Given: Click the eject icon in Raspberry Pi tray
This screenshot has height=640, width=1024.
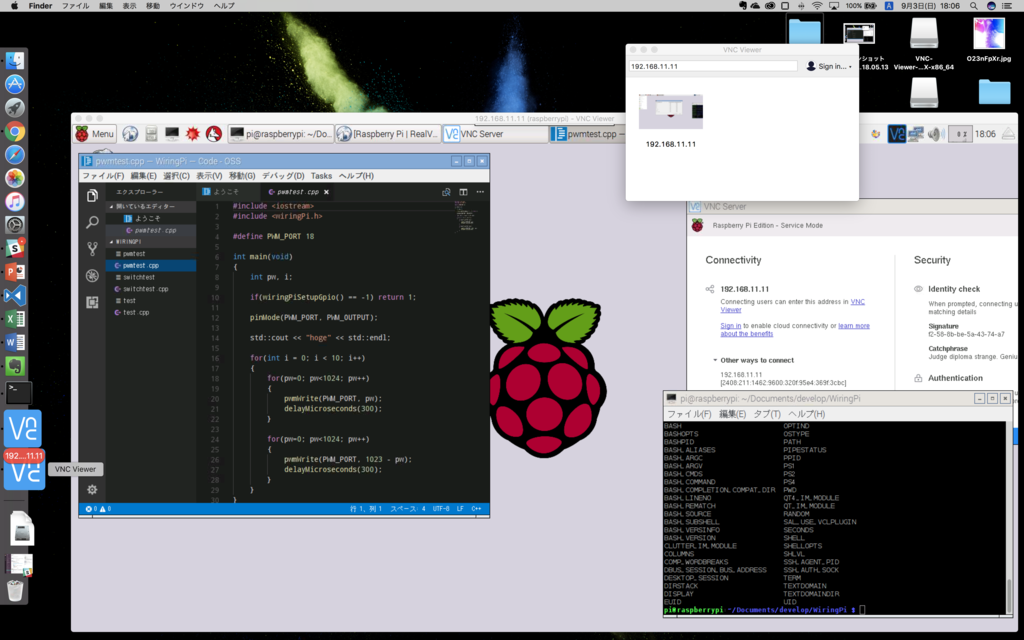Looking at the screenshot, I should tap(1009, 134).
